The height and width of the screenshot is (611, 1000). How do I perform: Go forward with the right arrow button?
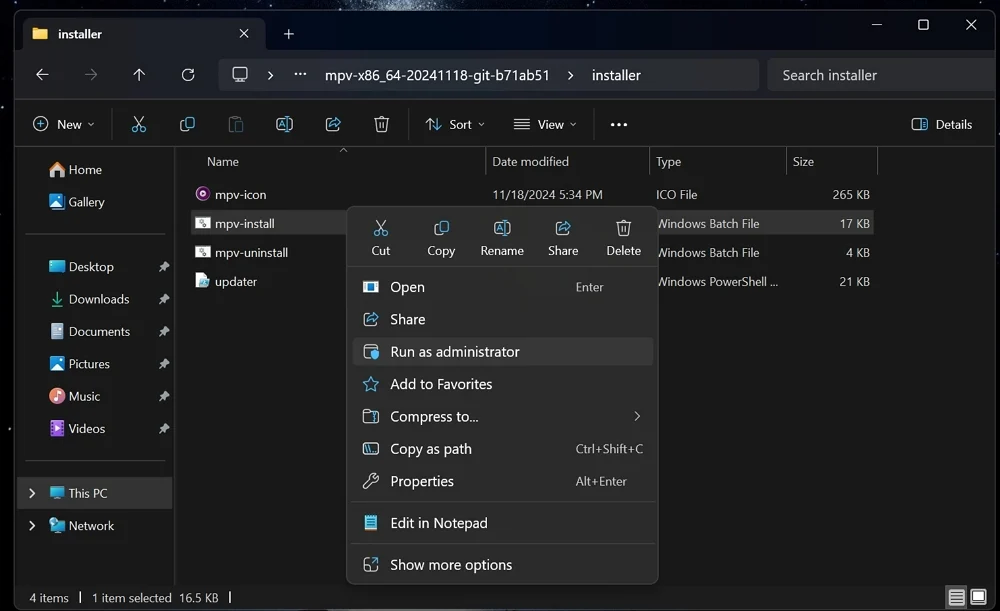(x=91, y=75)
